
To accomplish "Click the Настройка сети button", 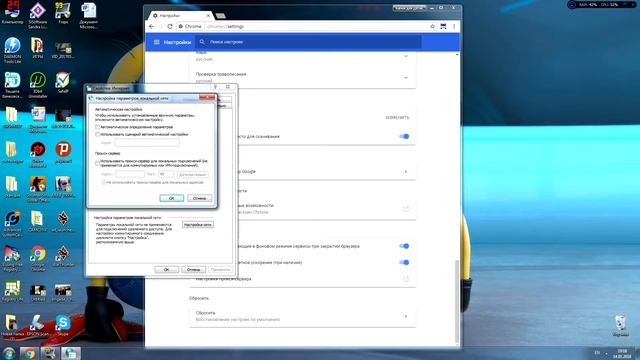I will [x=198, y=225].
